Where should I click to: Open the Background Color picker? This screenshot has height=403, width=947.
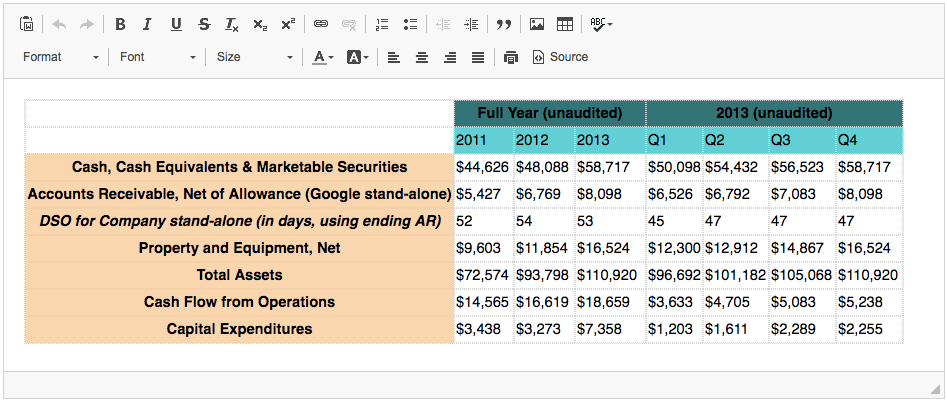358,57
